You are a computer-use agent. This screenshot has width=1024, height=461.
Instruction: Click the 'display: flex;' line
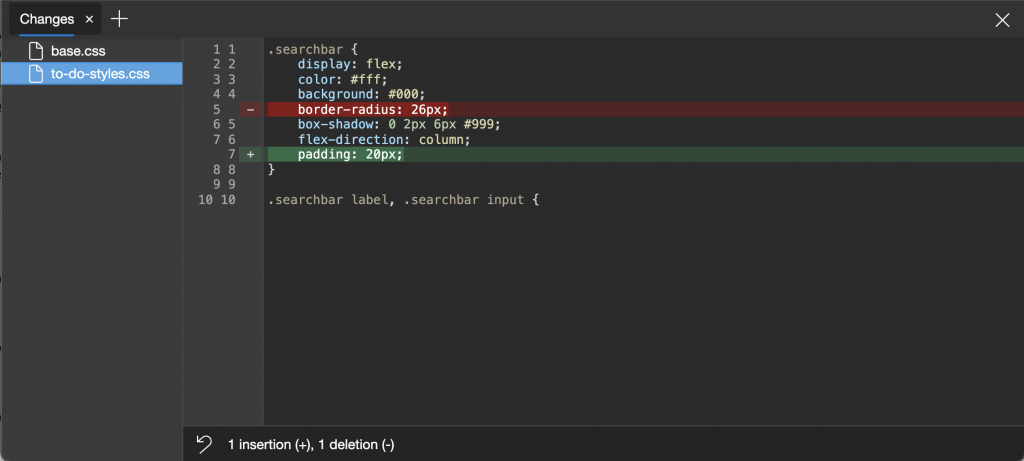click(350, 65)
